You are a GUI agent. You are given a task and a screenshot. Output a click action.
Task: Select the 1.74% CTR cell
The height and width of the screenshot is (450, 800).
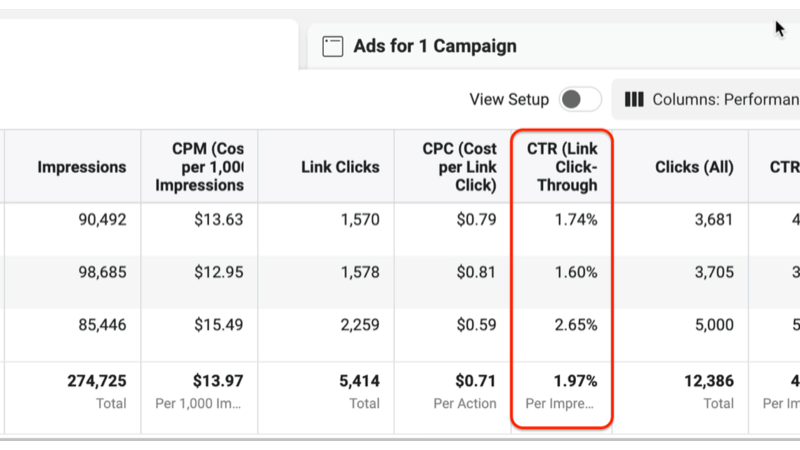[575, 220]
